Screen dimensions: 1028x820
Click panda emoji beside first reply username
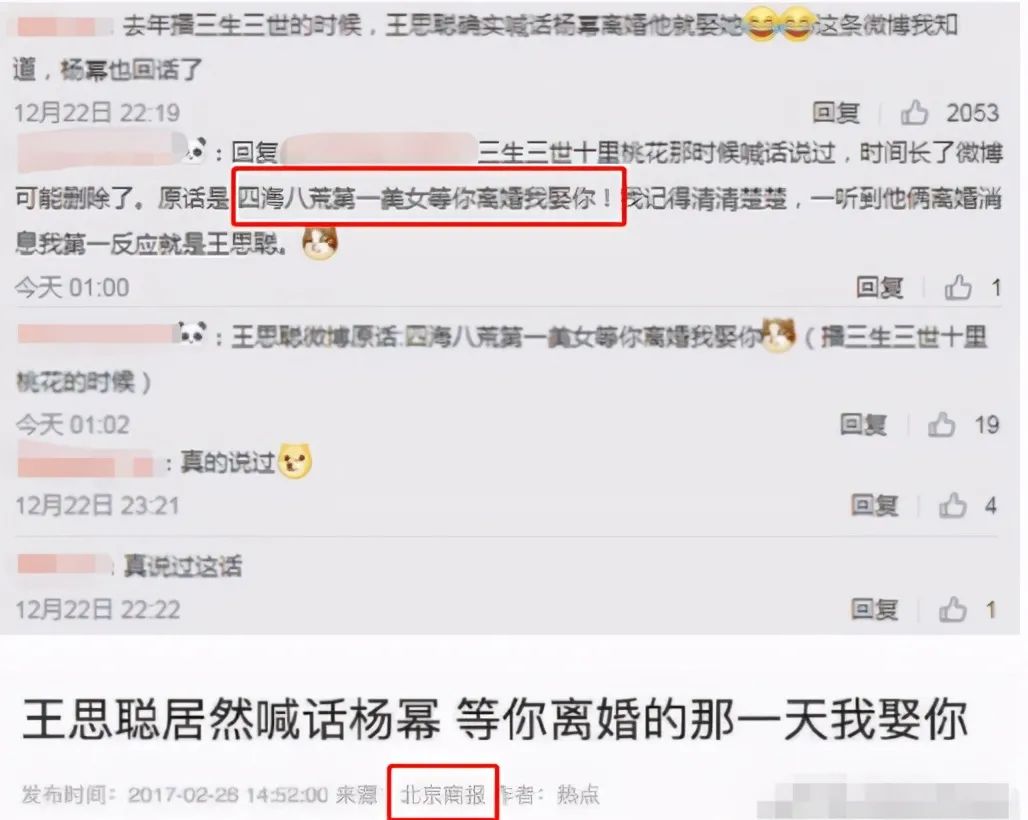click(195, 151)
